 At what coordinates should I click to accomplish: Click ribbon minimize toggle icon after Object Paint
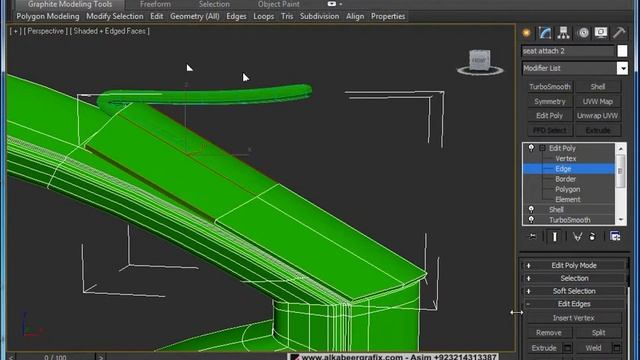coord(331,4)
